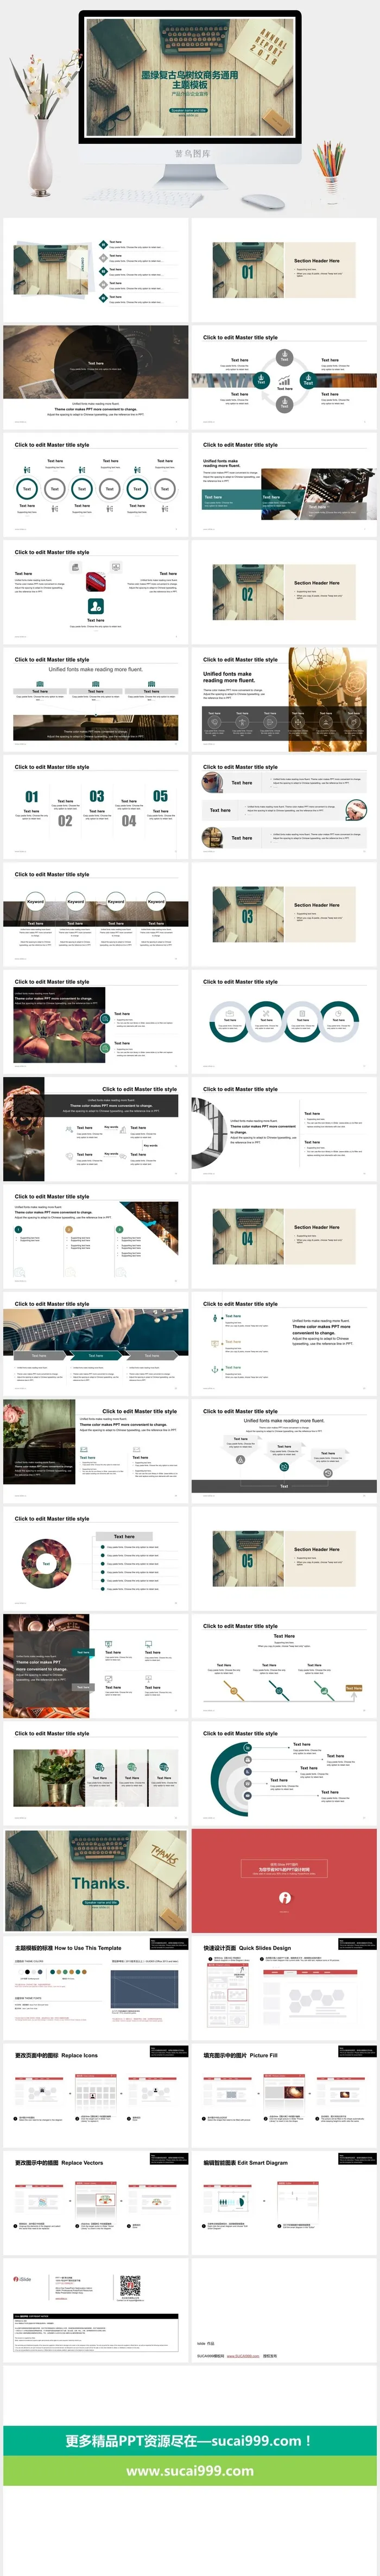Select the slide with the dark flower photo
The image size is (380, 2576).
95,1021
